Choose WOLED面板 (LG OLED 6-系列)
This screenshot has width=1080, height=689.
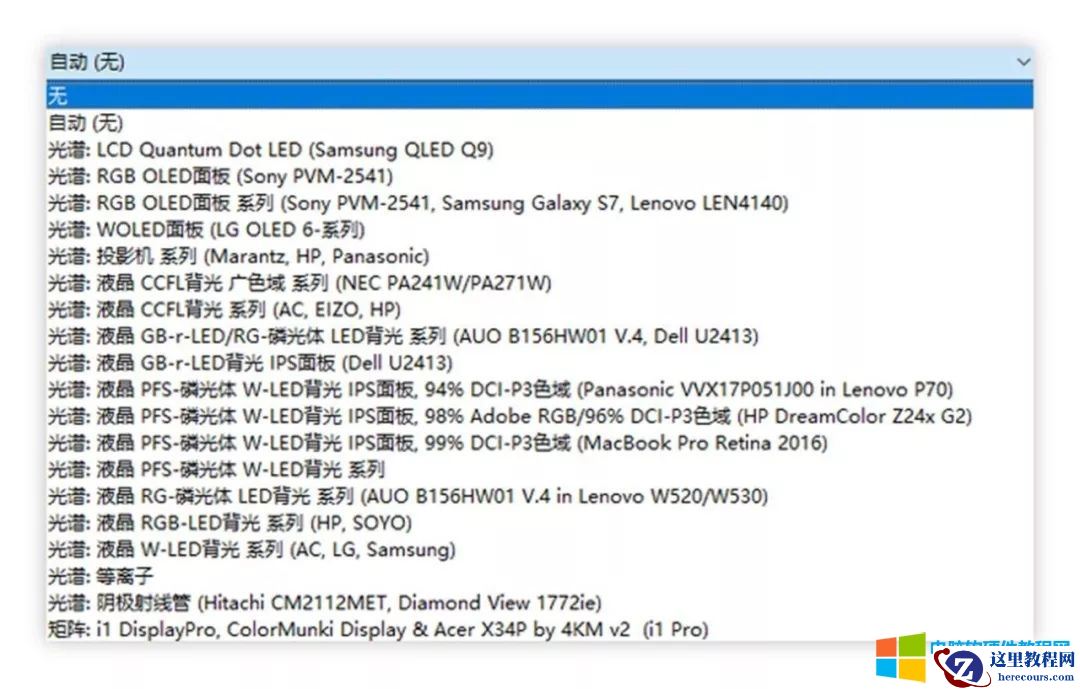[540, 229]
